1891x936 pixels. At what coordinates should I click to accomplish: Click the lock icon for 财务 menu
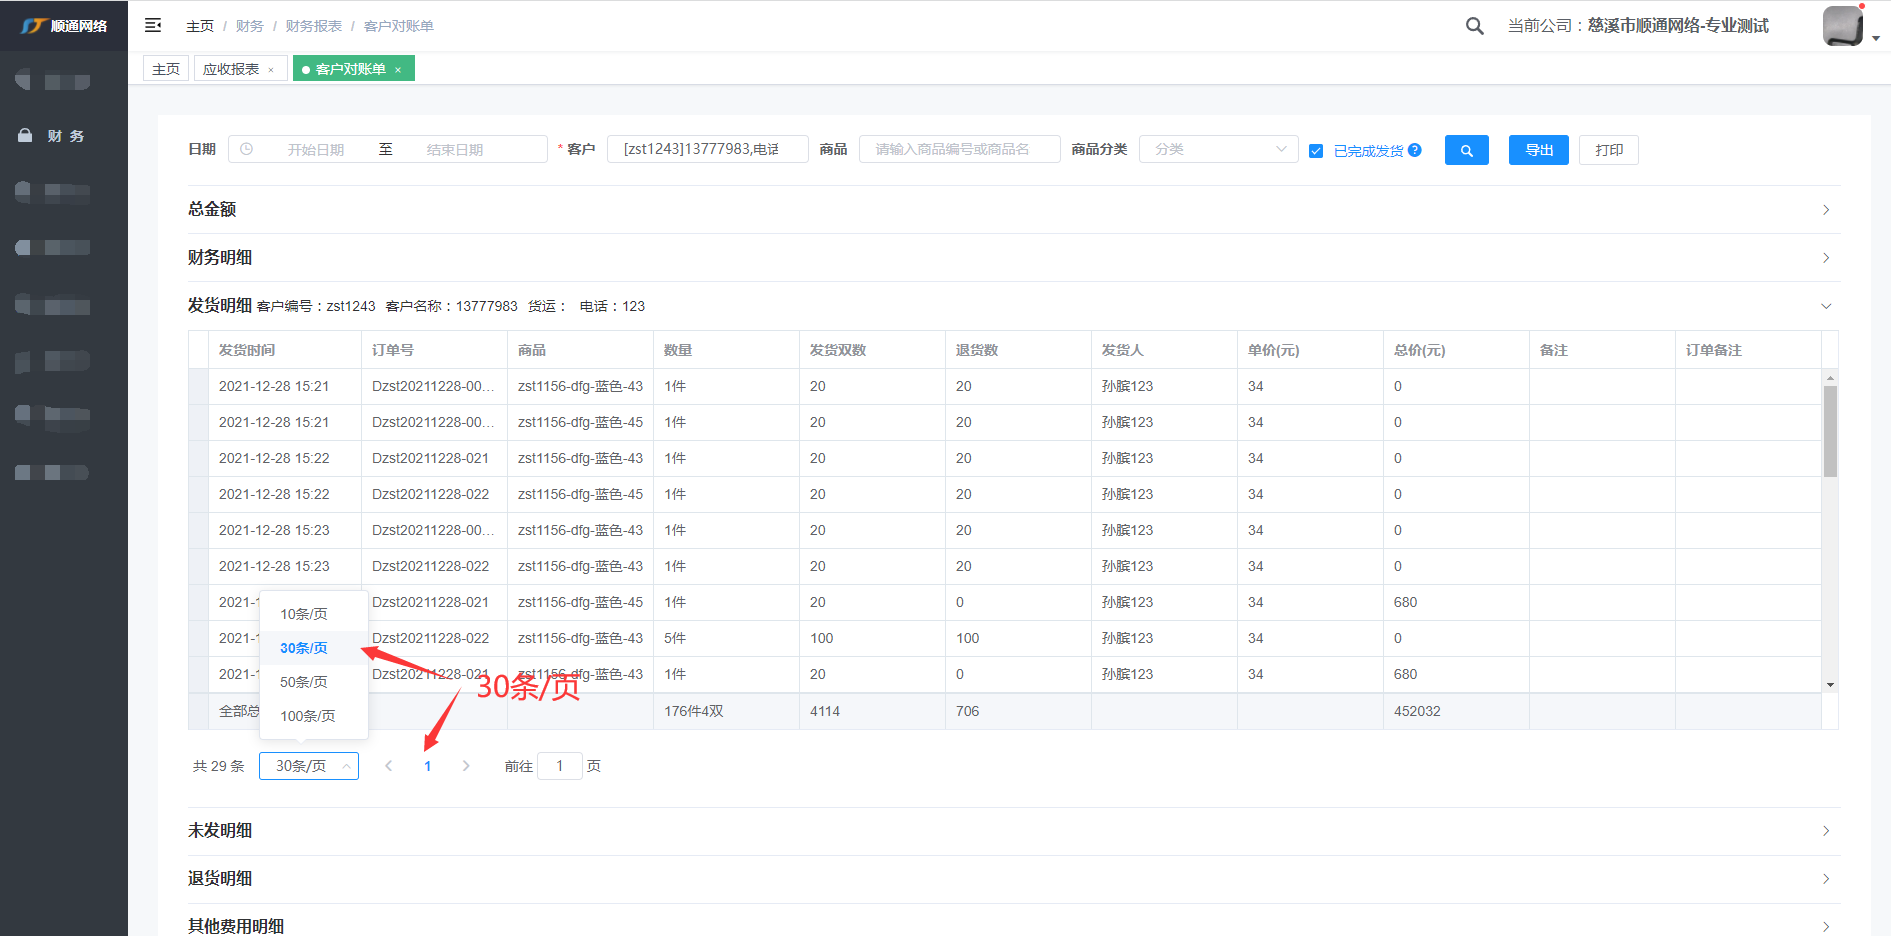[x=25, y=135]
